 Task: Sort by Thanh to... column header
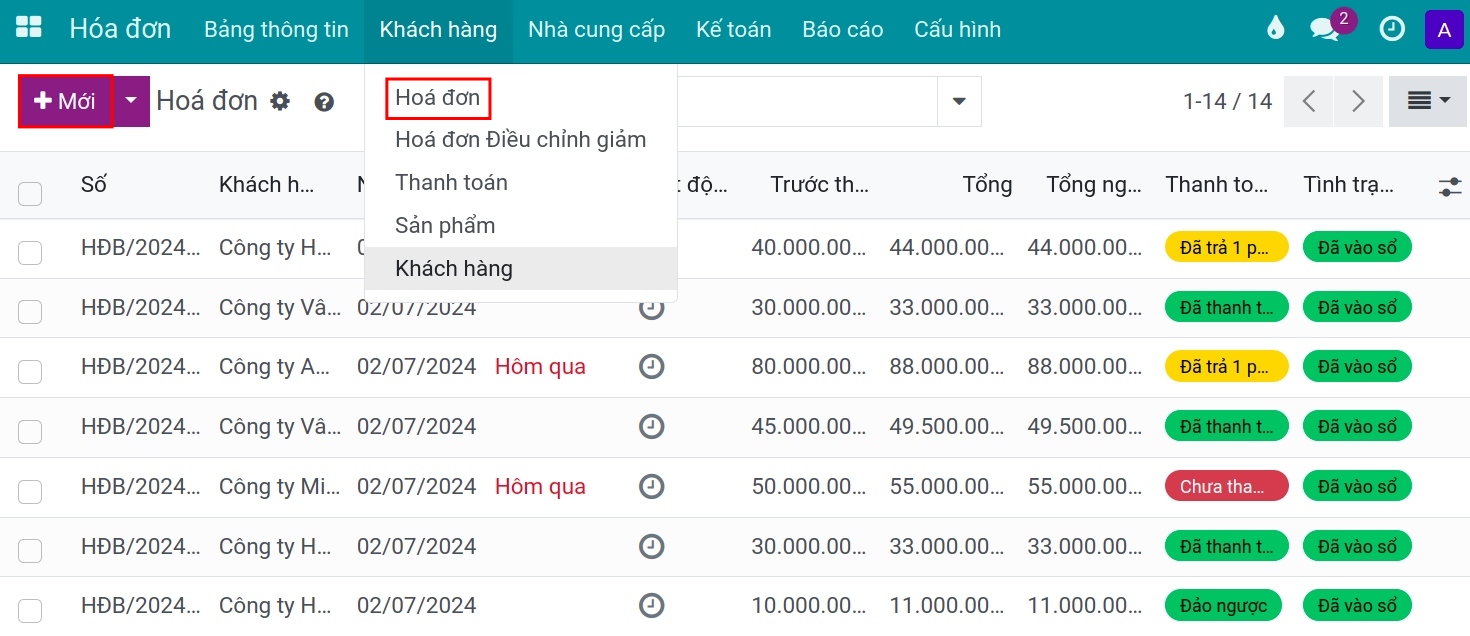1217,184
